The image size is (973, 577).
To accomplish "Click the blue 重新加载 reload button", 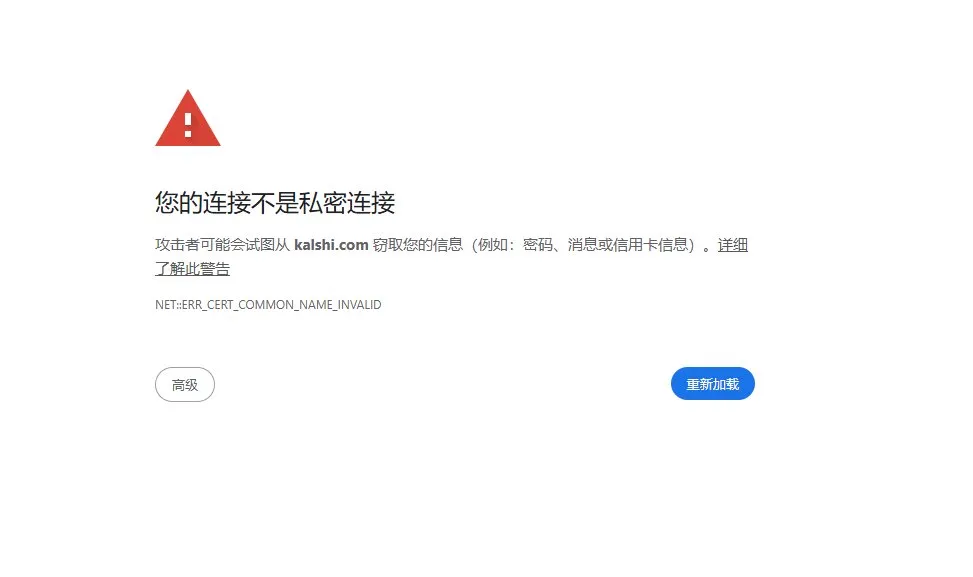I will (712, 384).
